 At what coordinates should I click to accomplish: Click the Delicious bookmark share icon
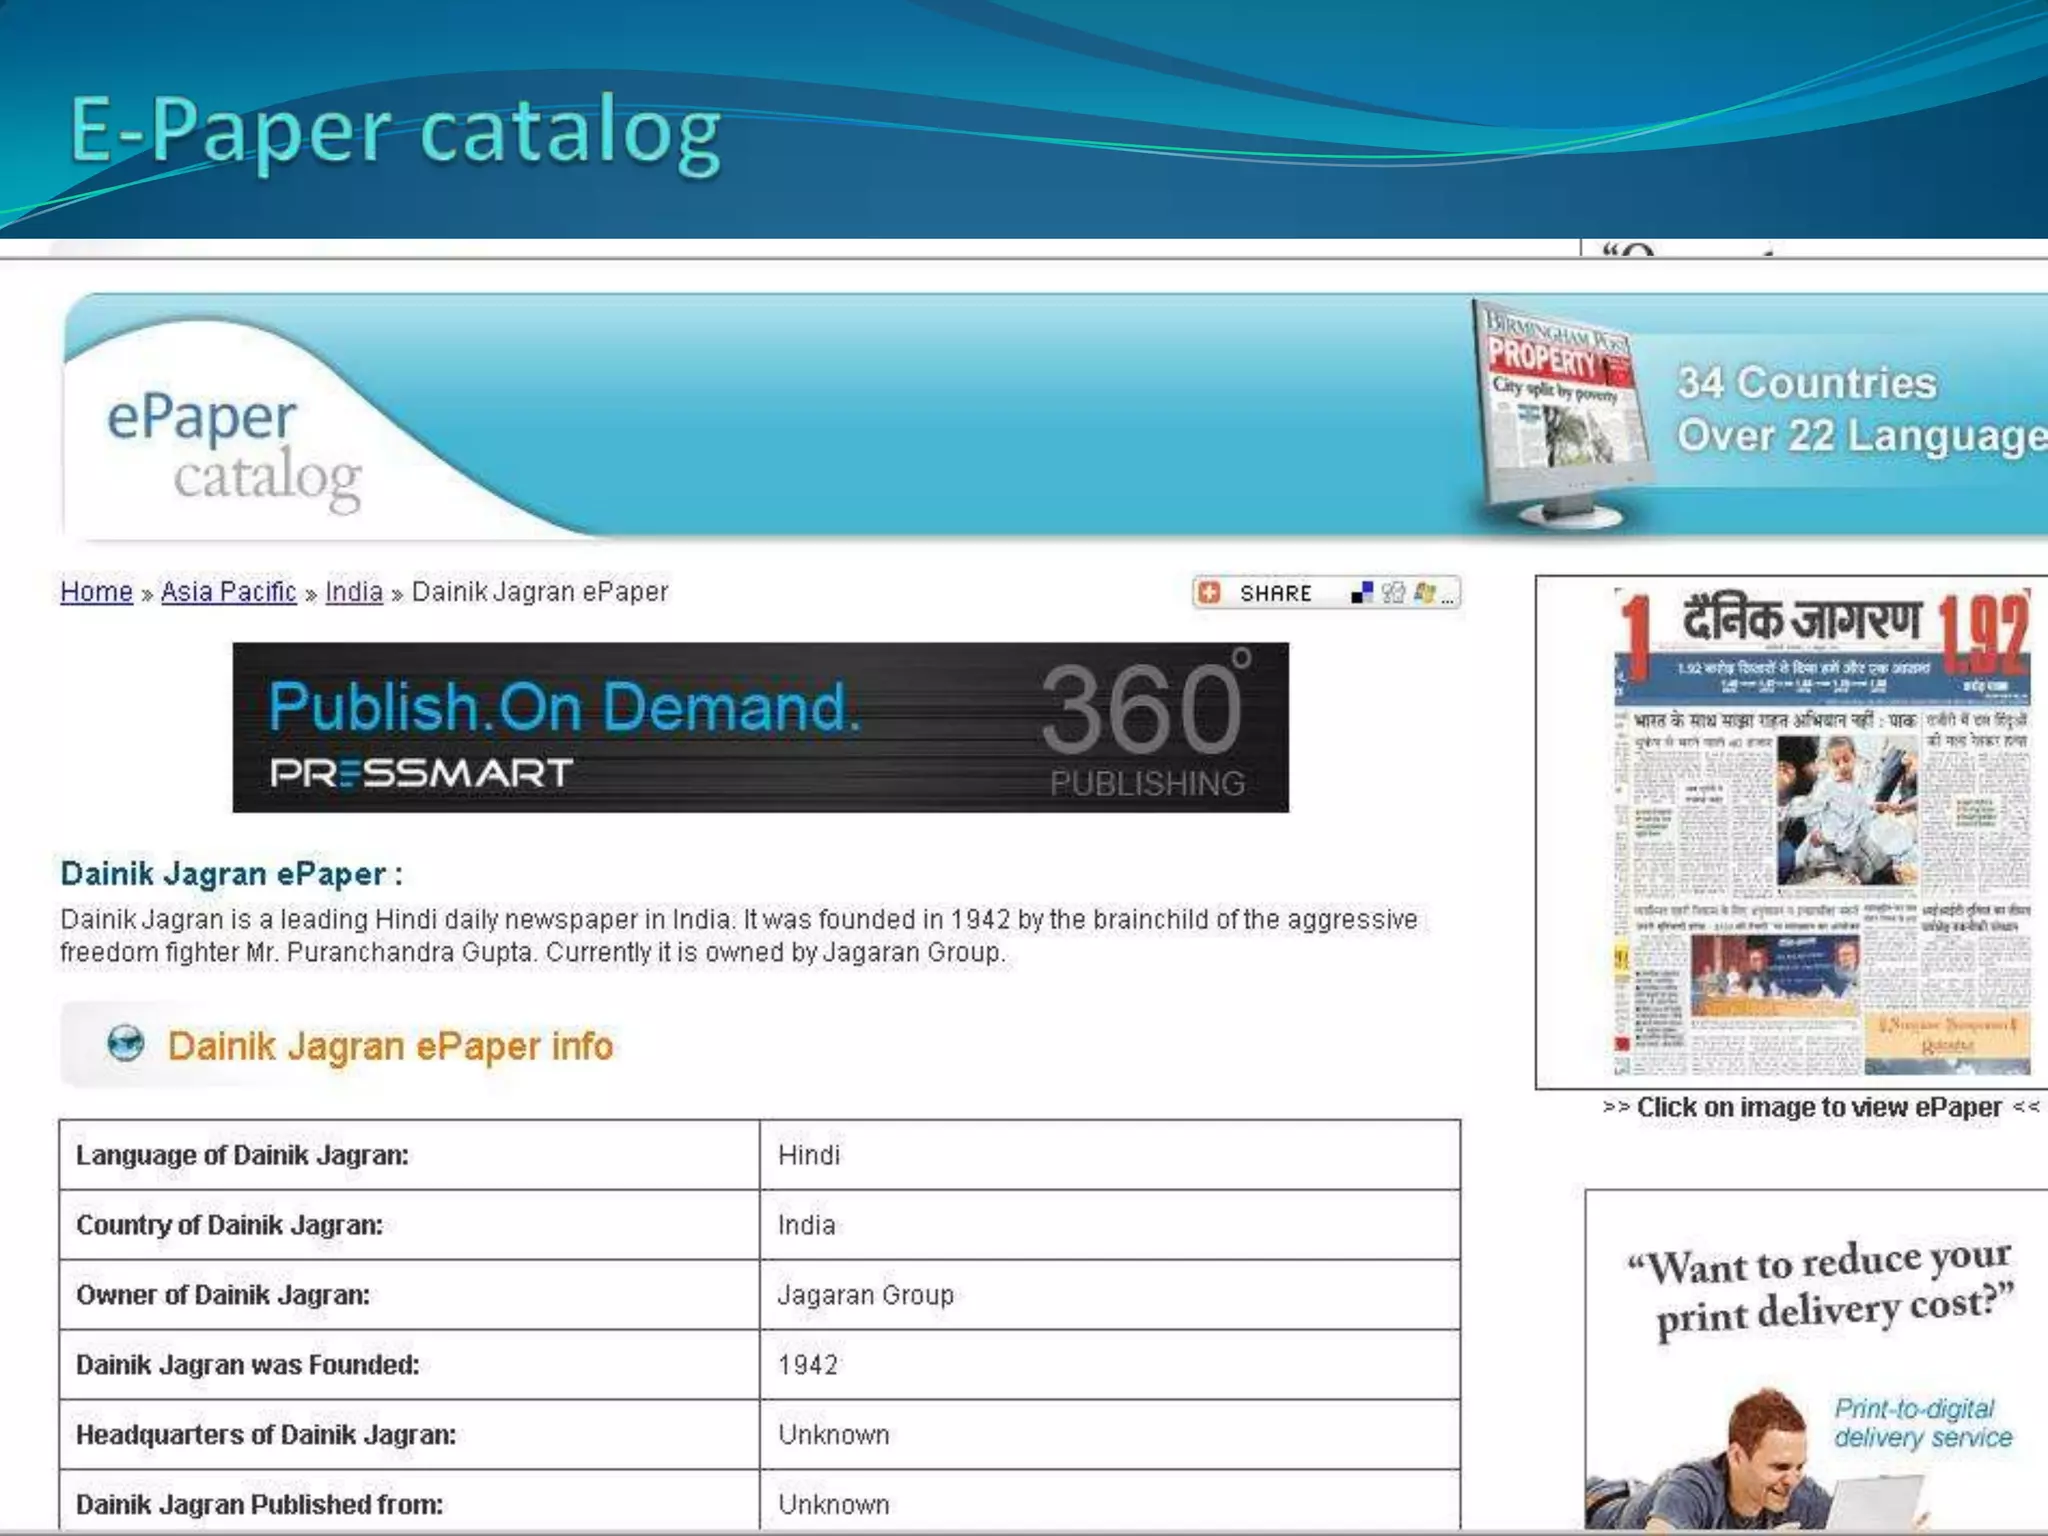pos(1361,593)
